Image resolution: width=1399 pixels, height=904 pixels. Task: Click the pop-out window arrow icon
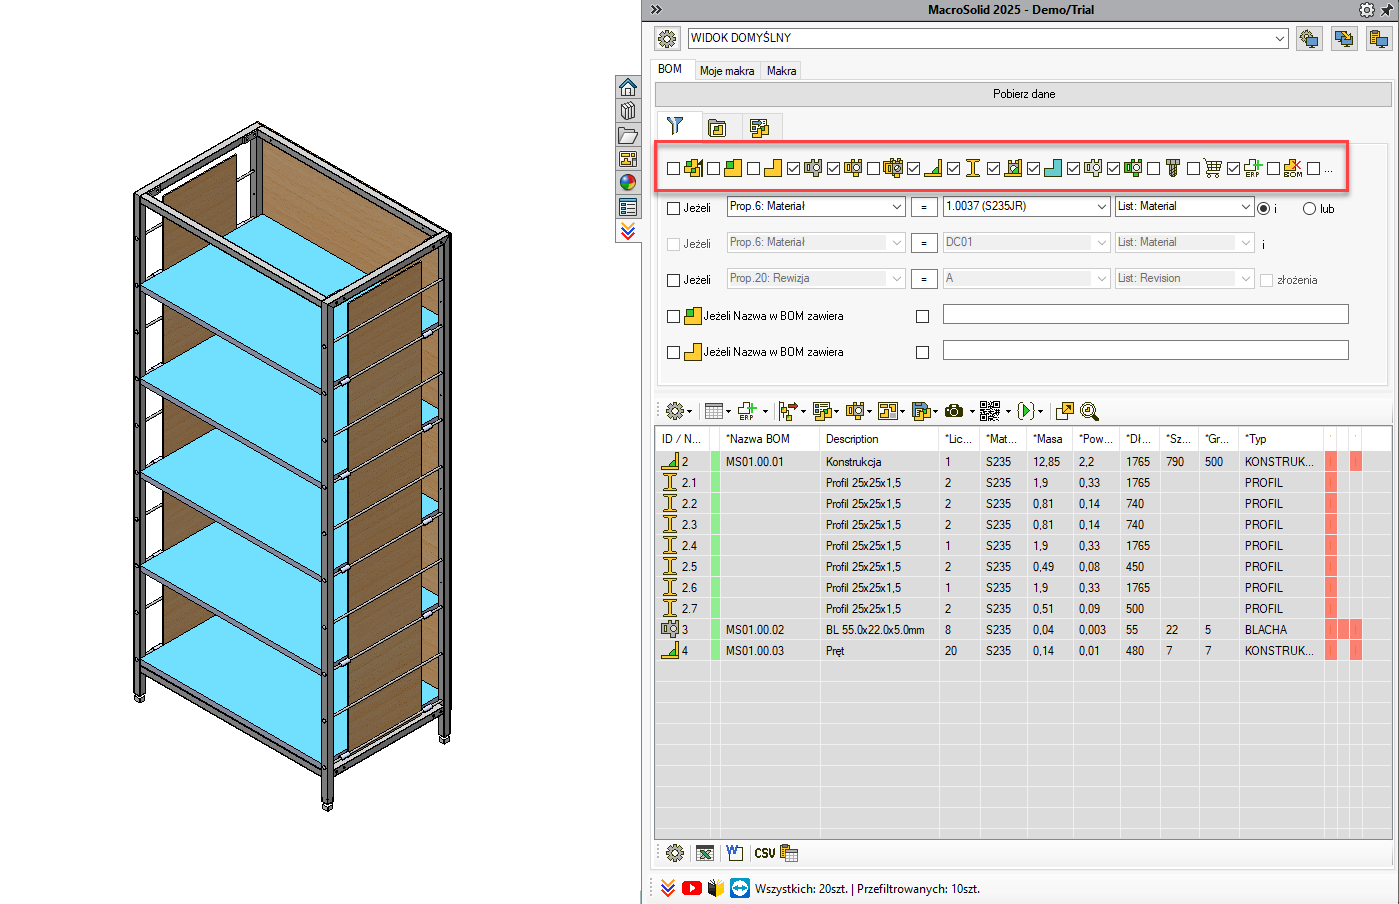tap(1065, 411)
